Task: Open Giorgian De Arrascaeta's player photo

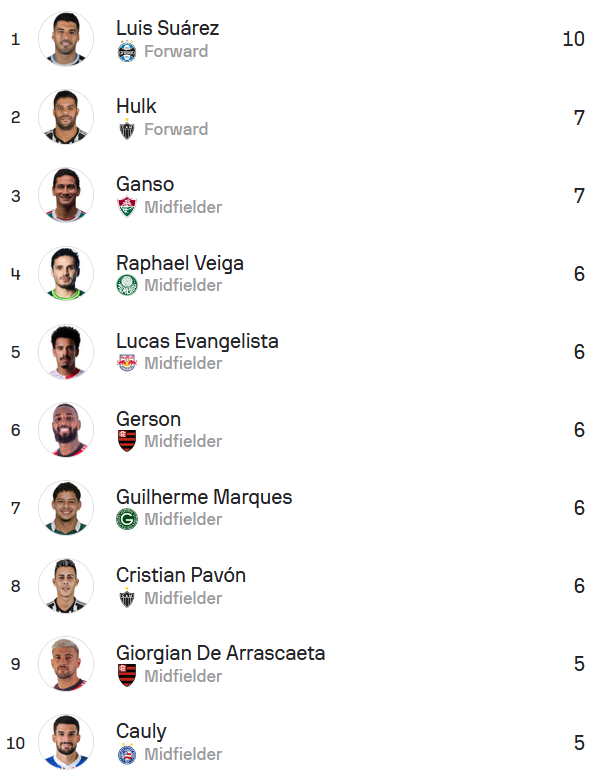Action: coord(66,664)
